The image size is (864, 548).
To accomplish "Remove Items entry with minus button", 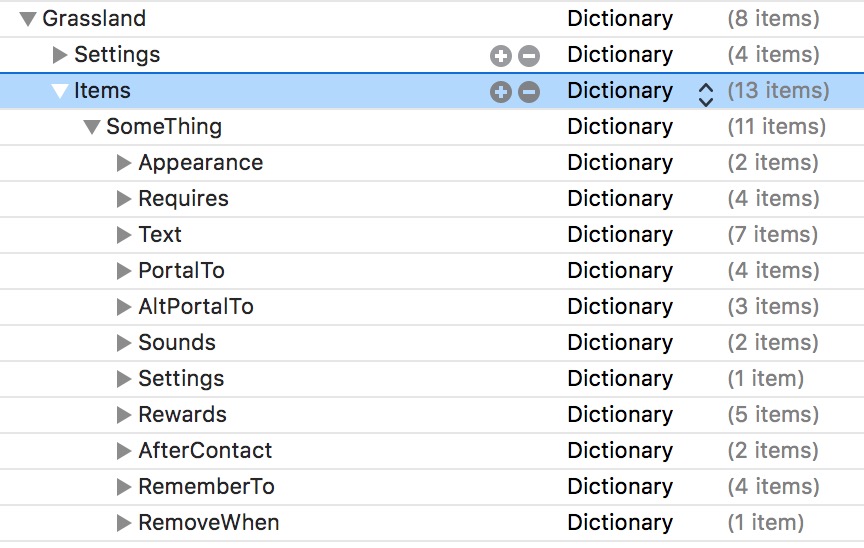I will pos(529,92).
